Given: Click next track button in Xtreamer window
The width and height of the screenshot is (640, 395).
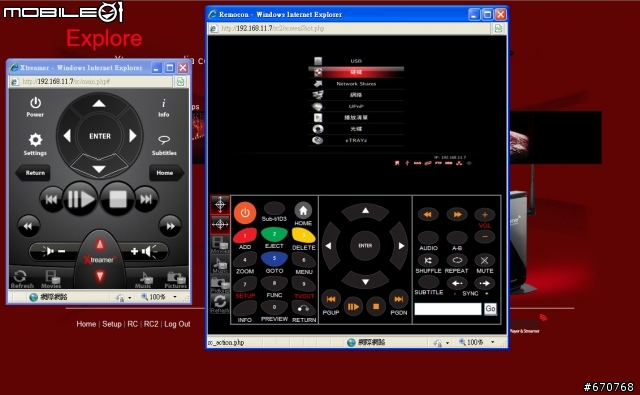Looking at the screenshot, I should click(146, 200).
